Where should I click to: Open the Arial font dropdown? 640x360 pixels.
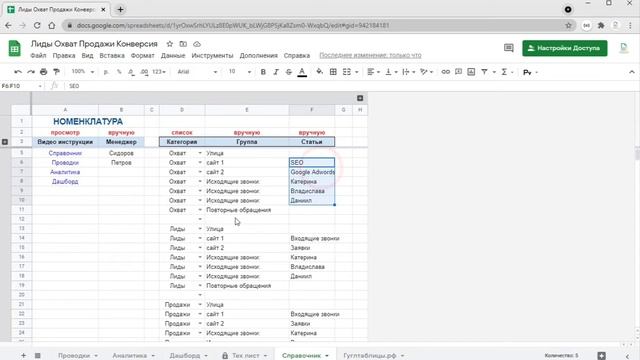pos(197,72)
